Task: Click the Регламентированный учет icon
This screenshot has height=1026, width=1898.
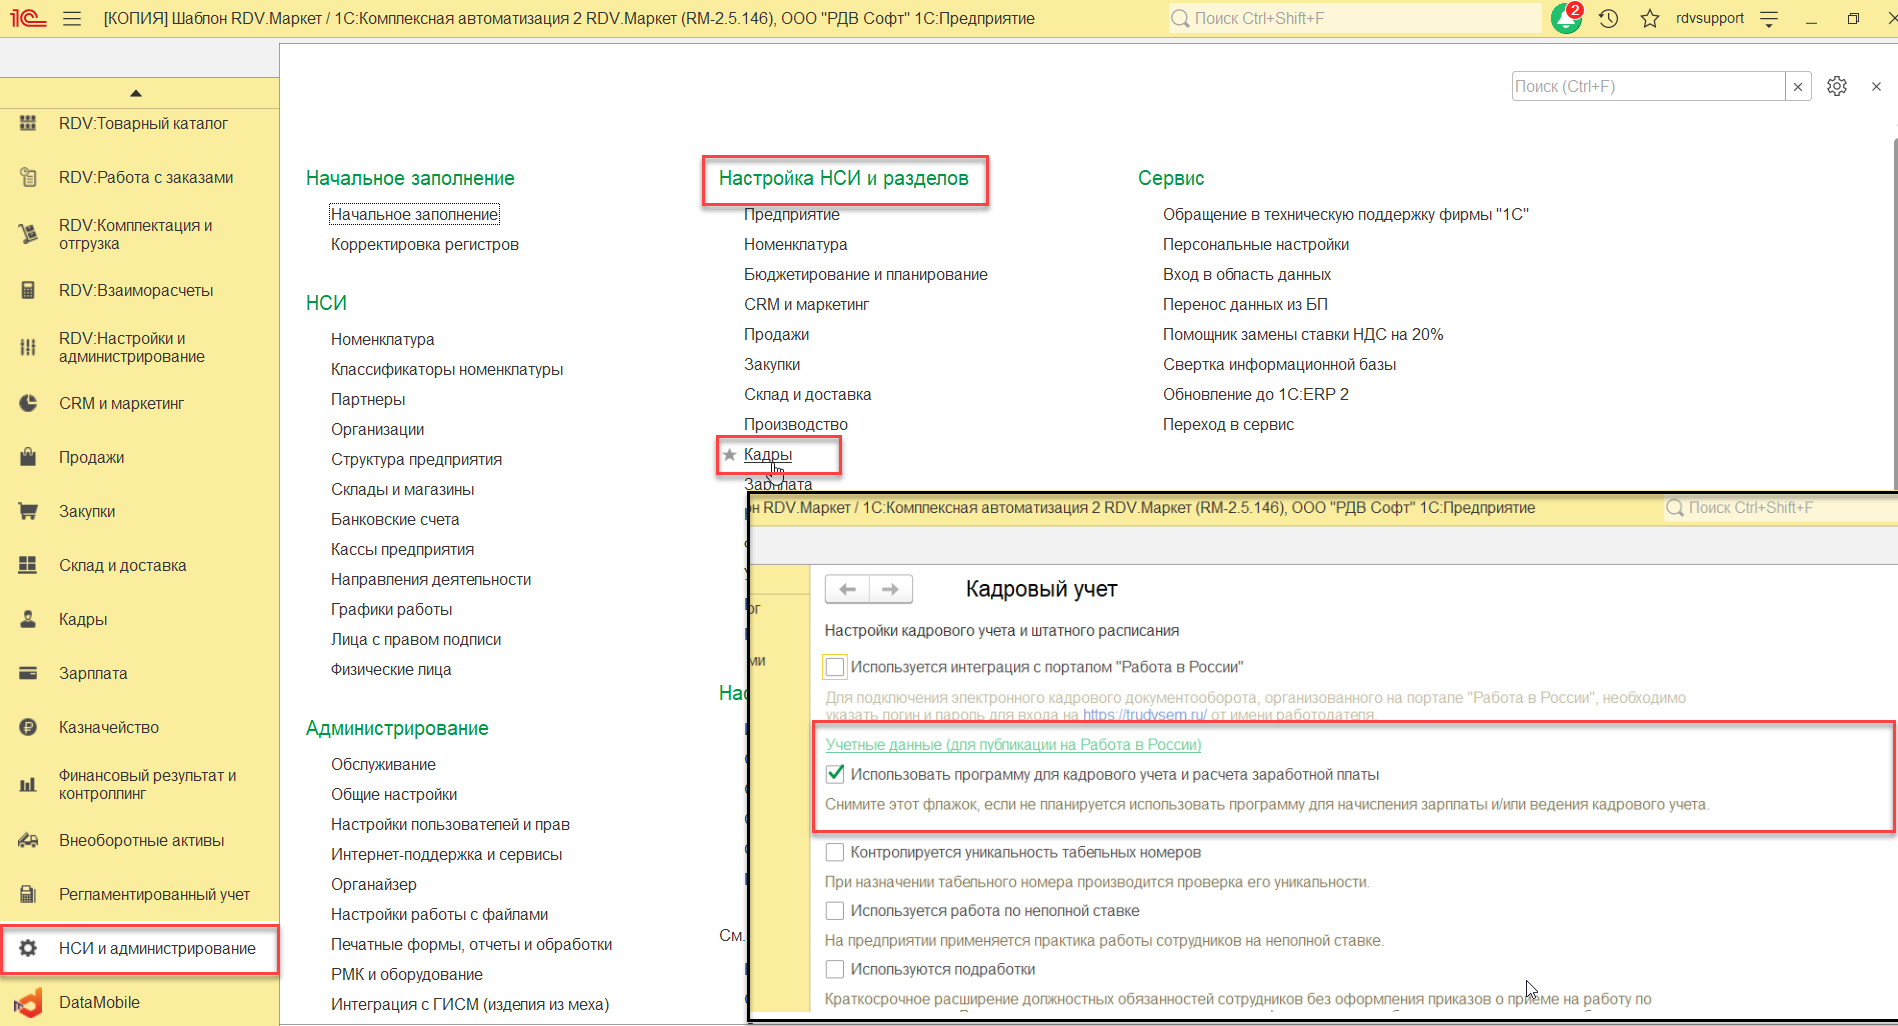Action: click(x=28, y=894)
